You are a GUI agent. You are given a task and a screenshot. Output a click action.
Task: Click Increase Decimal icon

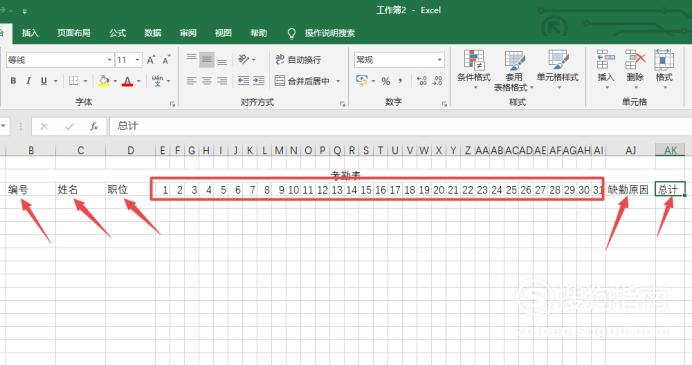pyautogui.click(x=421, y=81)
